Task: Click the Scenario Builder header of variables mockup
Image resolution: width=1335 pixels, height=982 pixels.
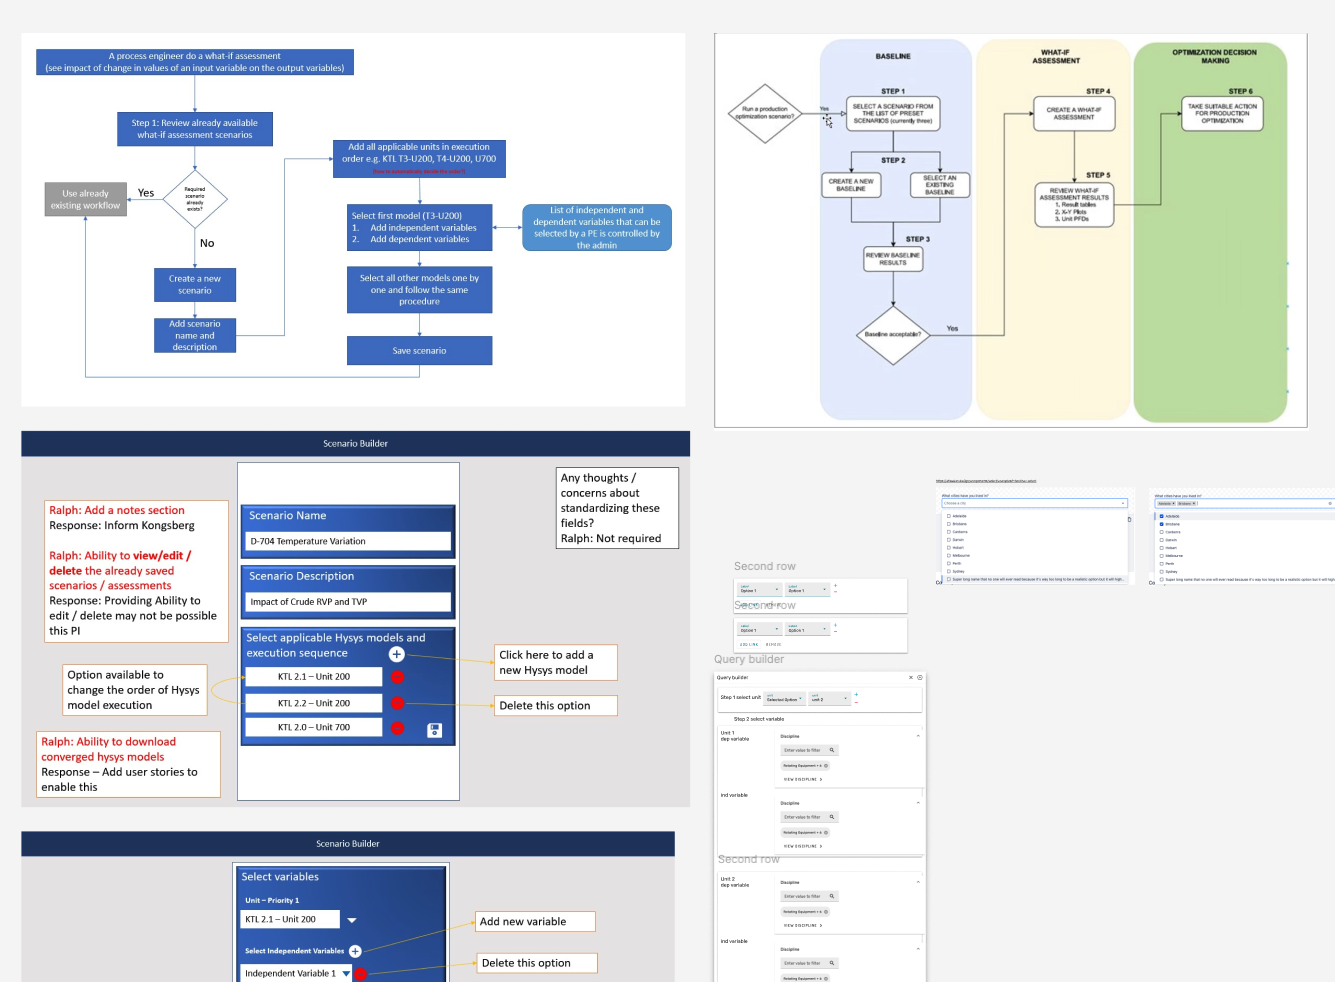Action: point(347,843)
